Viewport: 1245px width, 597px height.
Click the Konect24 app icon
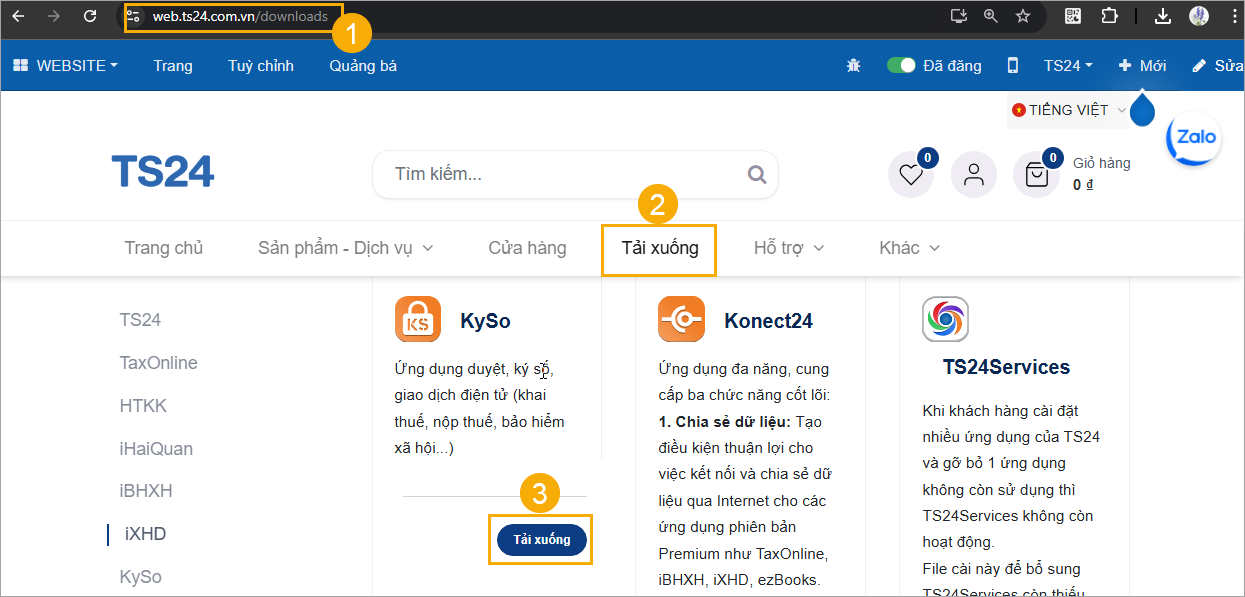tap(681, 319)
